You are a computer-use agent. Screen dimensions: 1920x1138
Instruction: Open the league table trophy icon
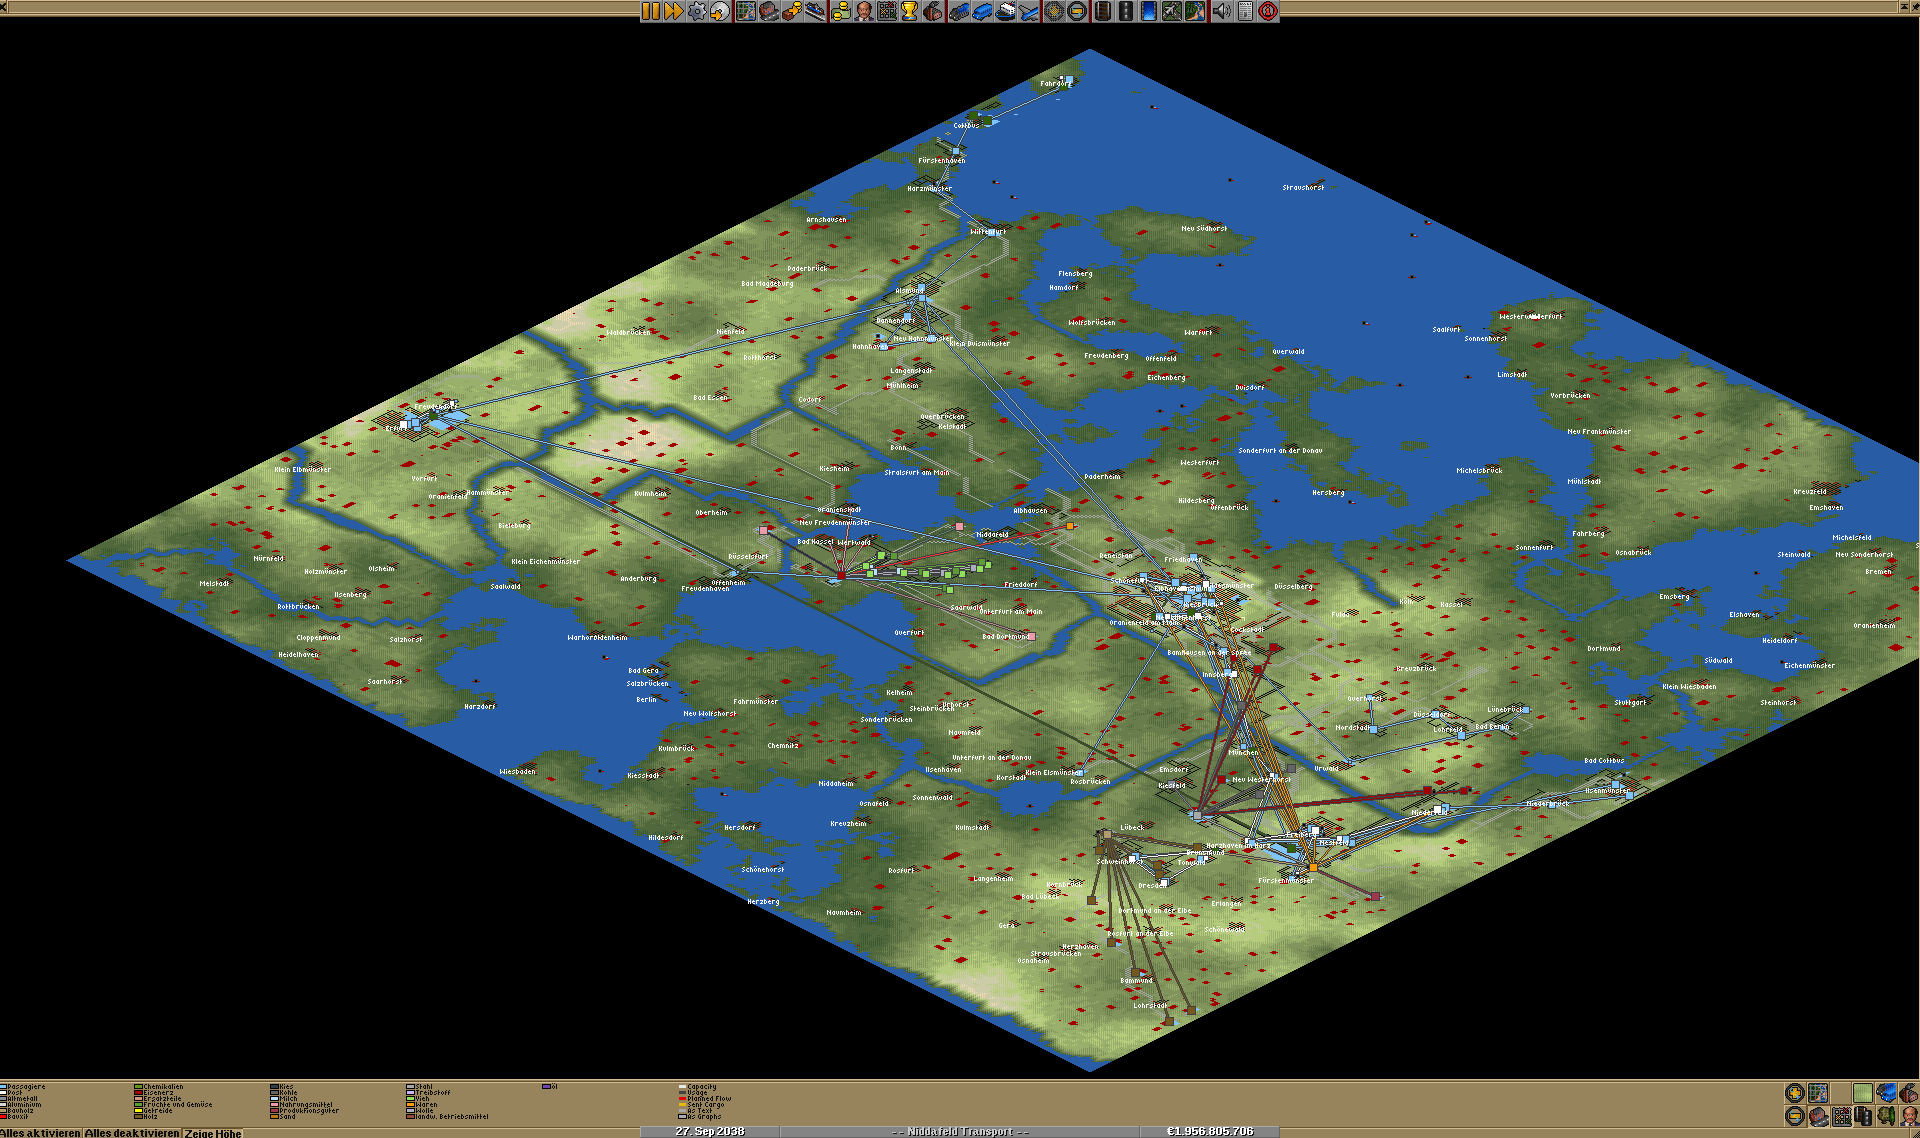[x=909, y=11]
